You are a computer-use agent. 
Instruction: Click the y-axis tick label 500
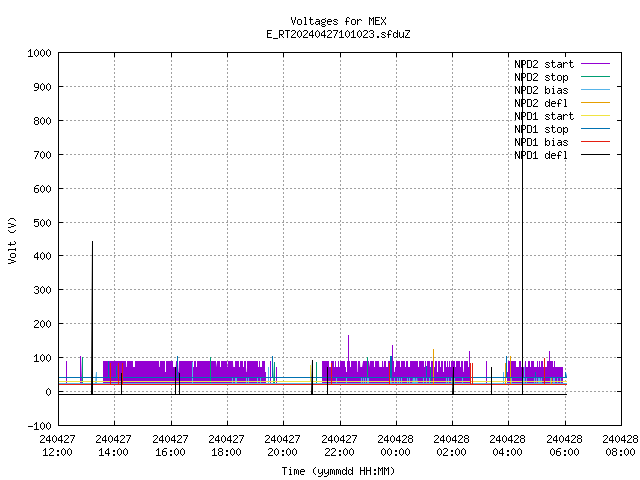coord(42,223)
